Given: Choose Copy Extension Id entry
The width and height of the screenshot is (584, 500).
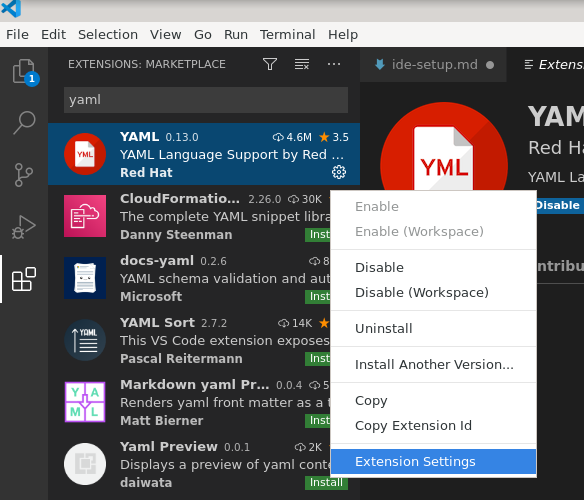Looking at the screenshot, I should pyautogui.click(x=434, y=425).
